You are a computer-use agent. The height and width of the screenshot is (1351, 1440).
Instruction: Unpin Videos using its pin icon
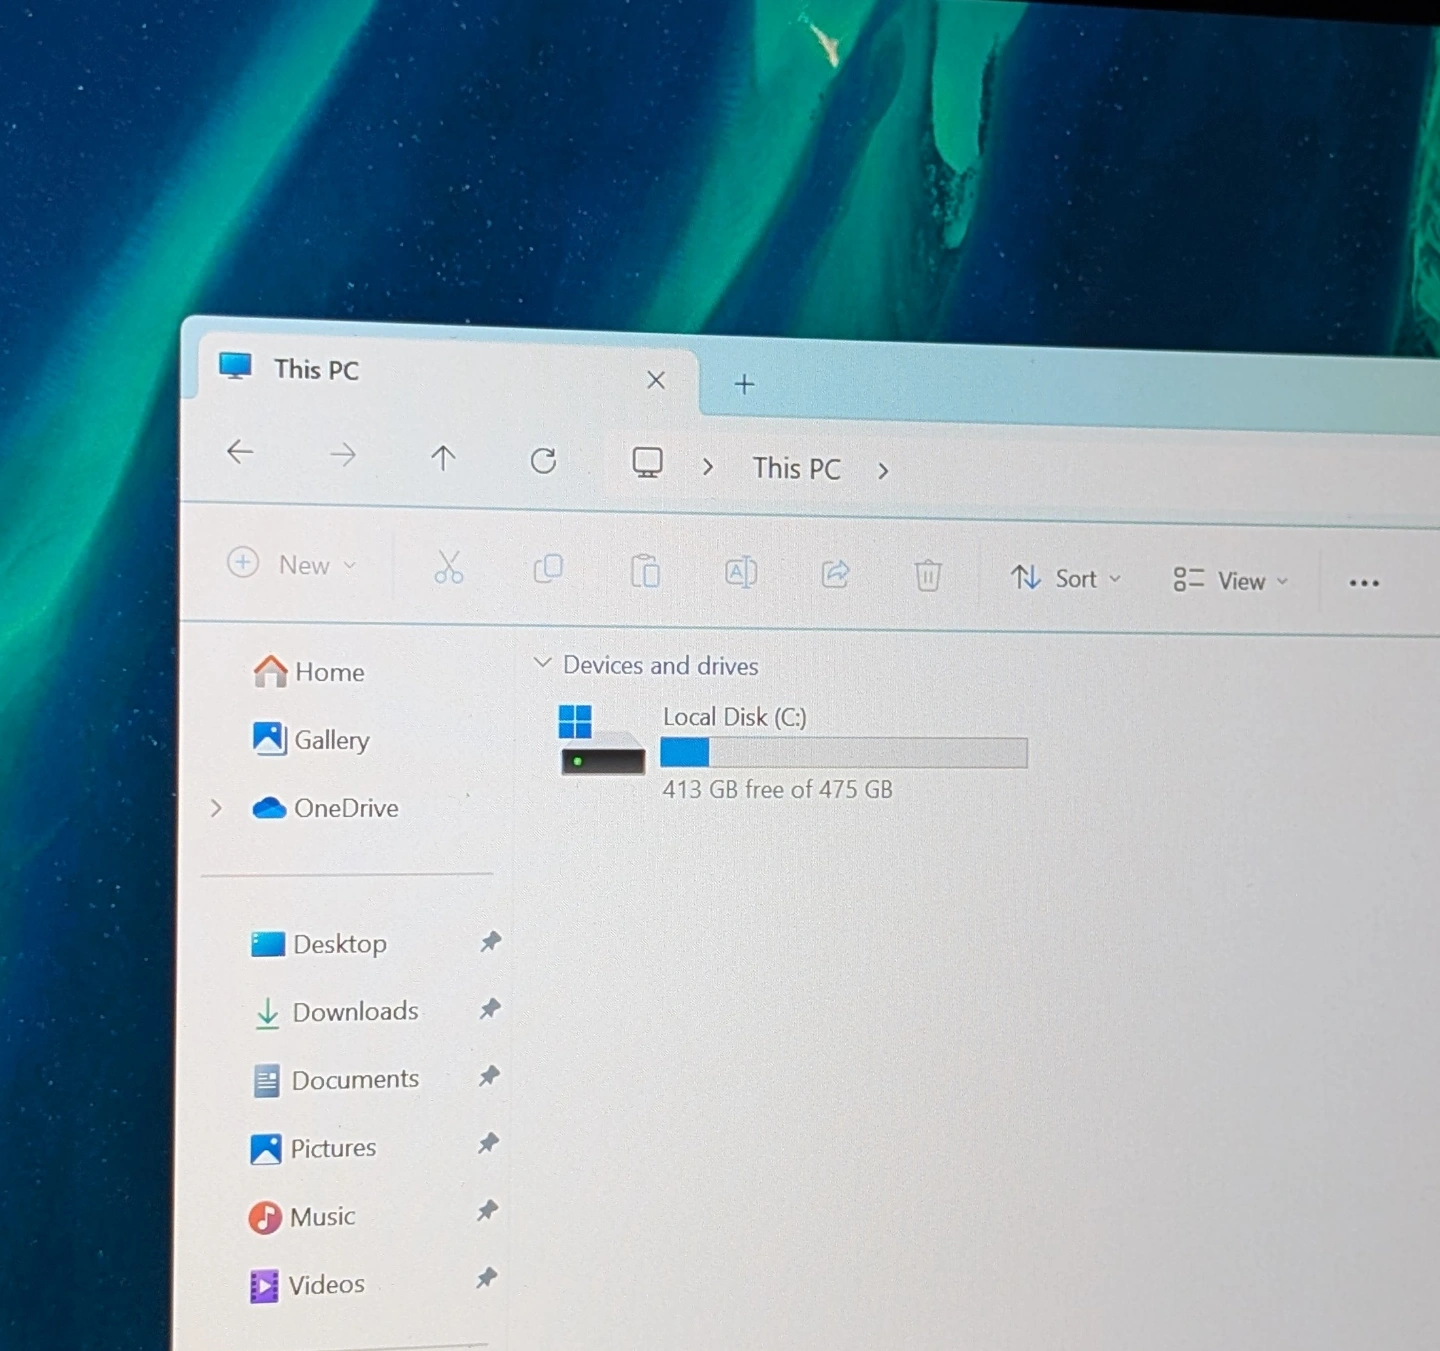click(486, 1278)
